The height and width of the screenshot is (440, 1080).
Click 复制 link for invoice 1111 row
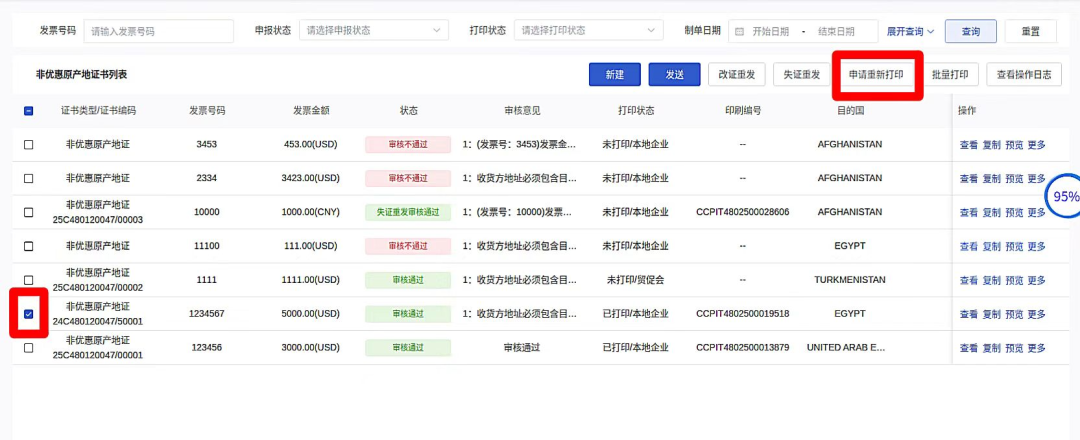[x=991, y=280]
